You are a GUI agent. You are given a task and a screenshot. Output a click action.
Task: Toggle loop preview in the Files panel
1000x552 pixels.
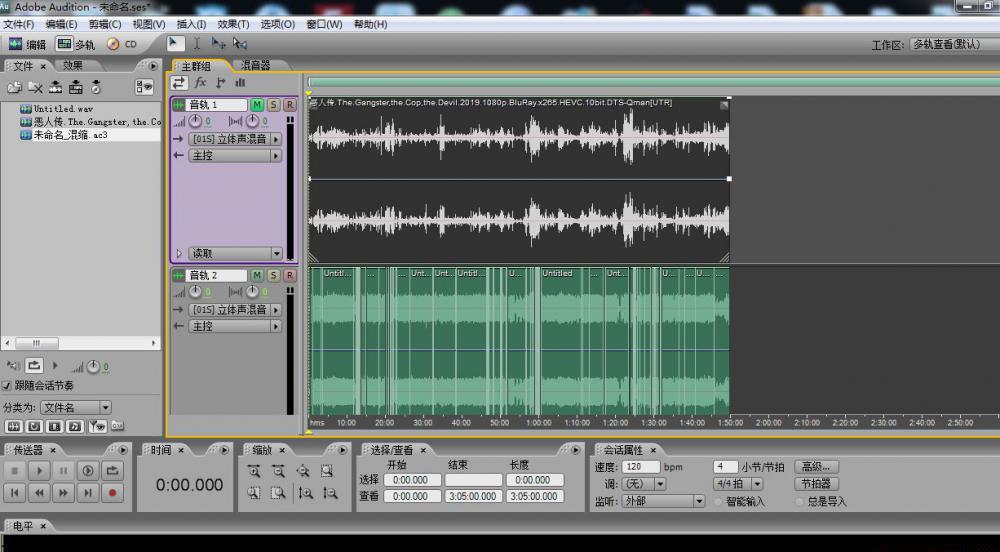(x=34, y=366)
